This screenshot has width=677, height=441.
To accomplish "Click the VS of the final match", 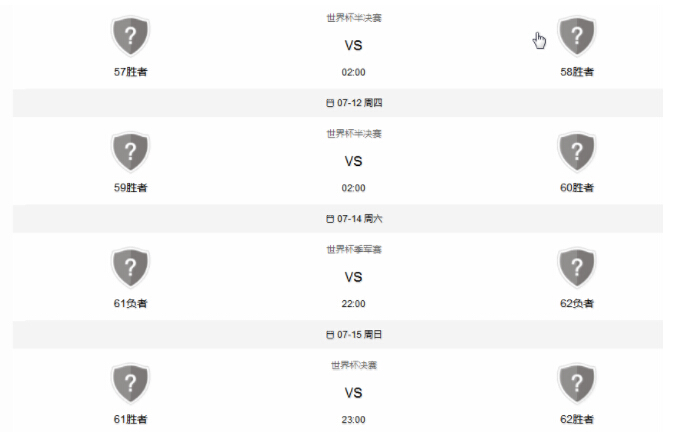I will coord(353,393).
